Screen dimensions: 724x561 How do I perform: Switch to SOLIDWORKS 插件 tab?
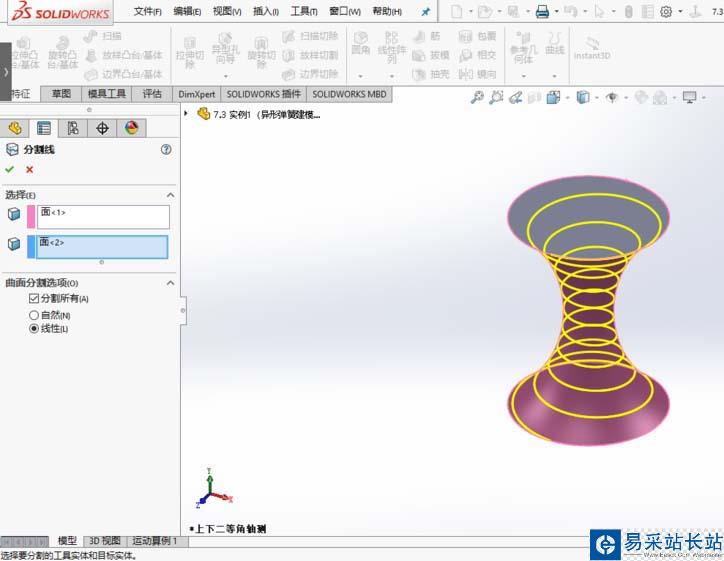pos(264,94)
